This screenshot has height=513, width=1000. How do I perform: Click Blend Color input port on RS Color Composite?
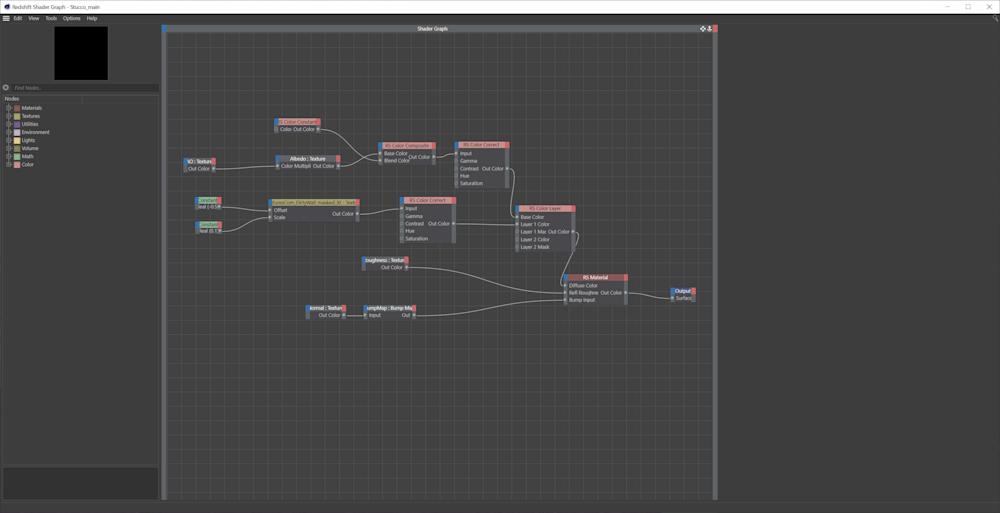point(380,161)
